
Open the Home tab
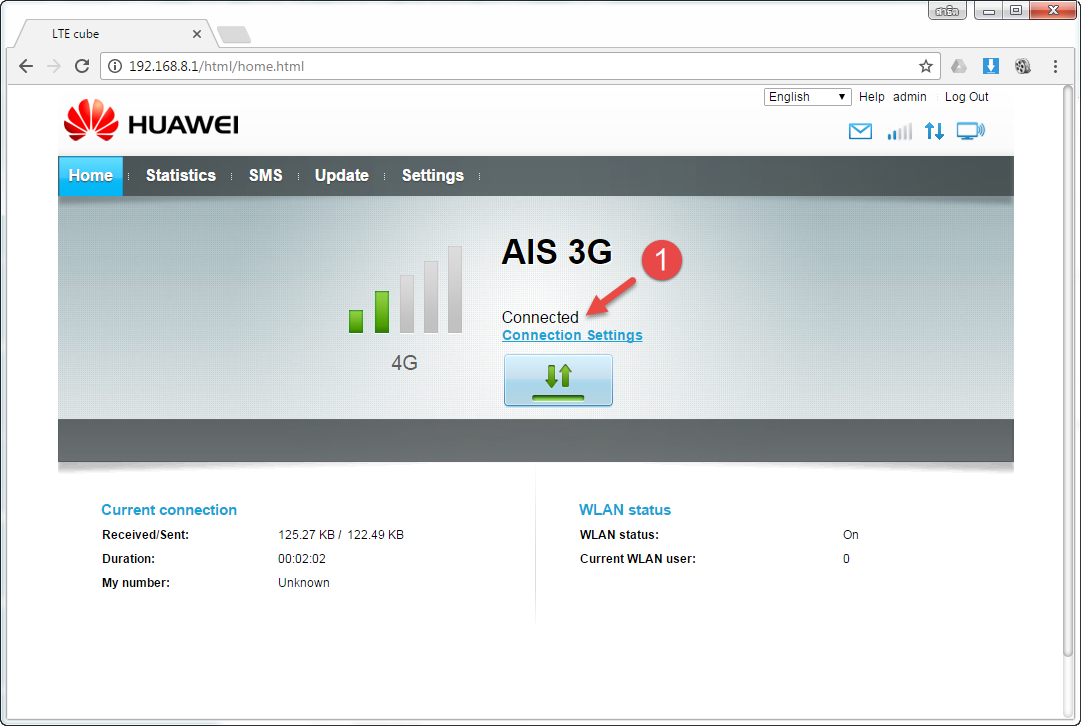point(90,176)
